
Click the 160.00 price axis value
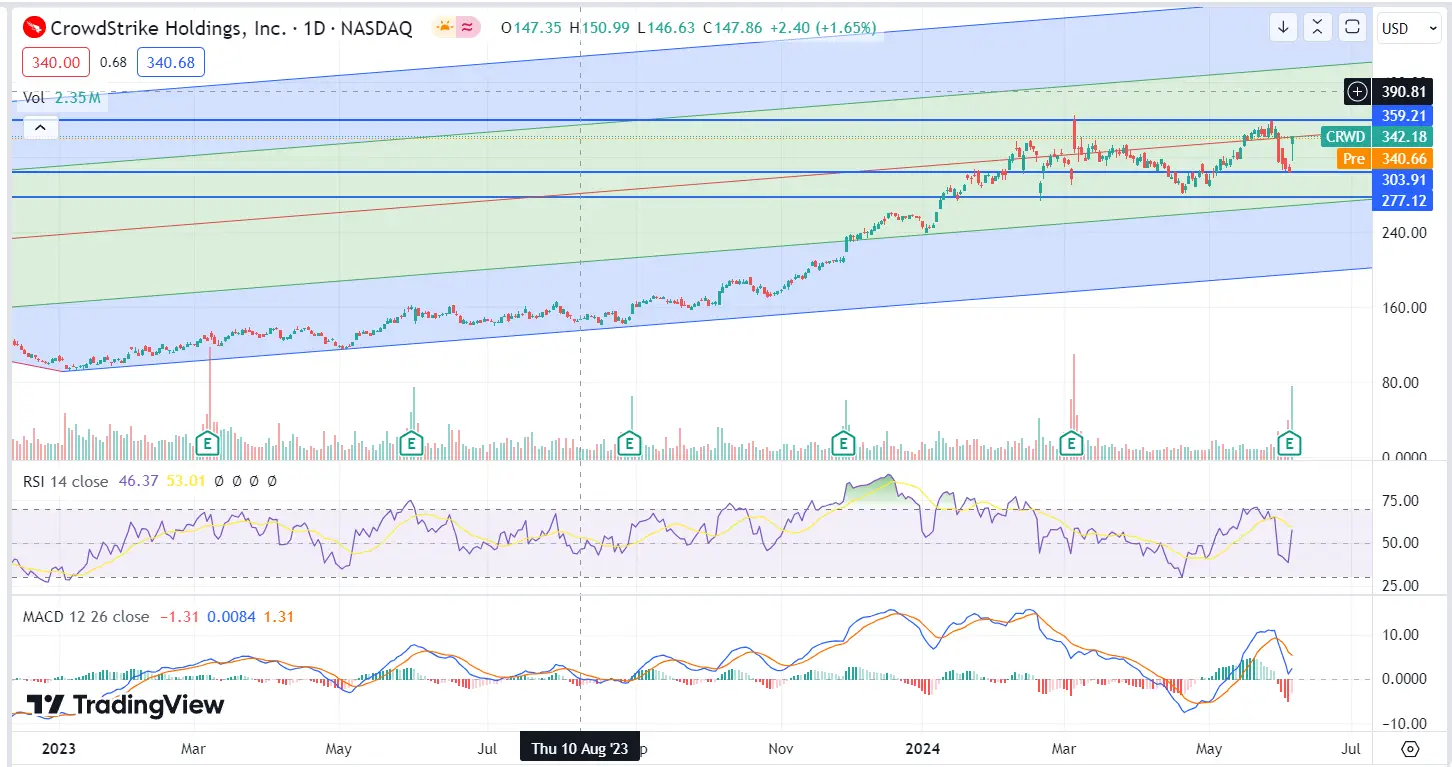coord(1403,307)
